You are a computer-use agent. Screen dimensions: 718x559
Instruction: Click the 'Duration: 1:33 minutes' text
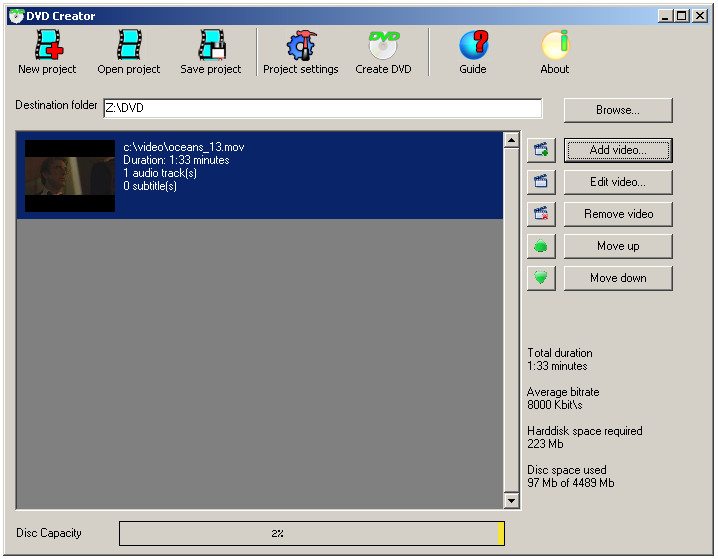pos(176,160)
